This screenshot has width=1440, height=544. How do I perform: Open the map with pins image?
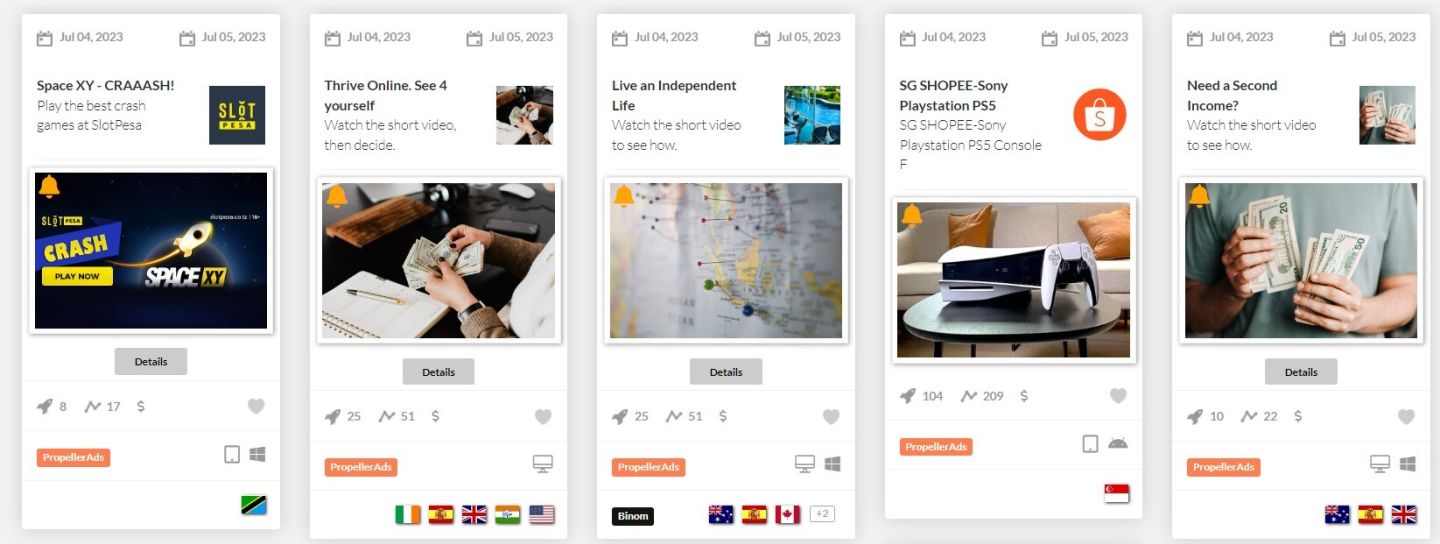click(x=726, y=261)
